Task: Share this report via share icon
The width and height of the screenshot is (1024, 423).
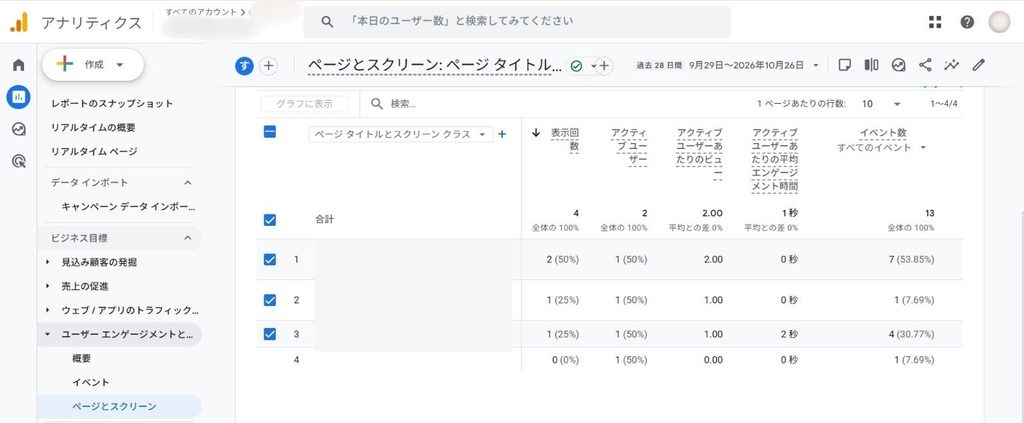Action: (925, 65)
